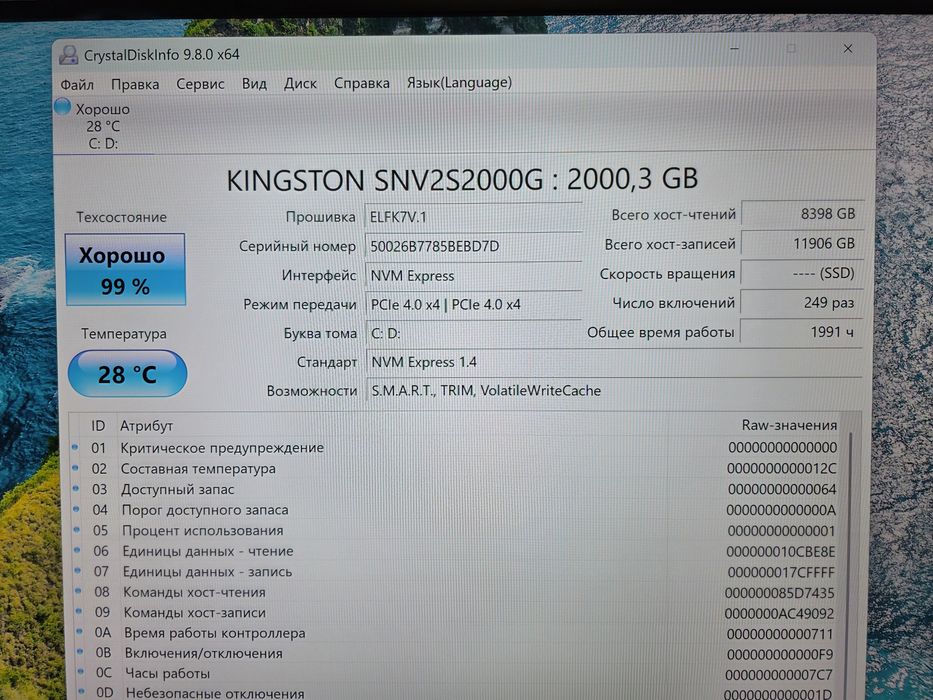Image resolution: width=933 pixels, height=700 pixels.
Task: Click the status dot icon of row 01
Action: (75, 446)
